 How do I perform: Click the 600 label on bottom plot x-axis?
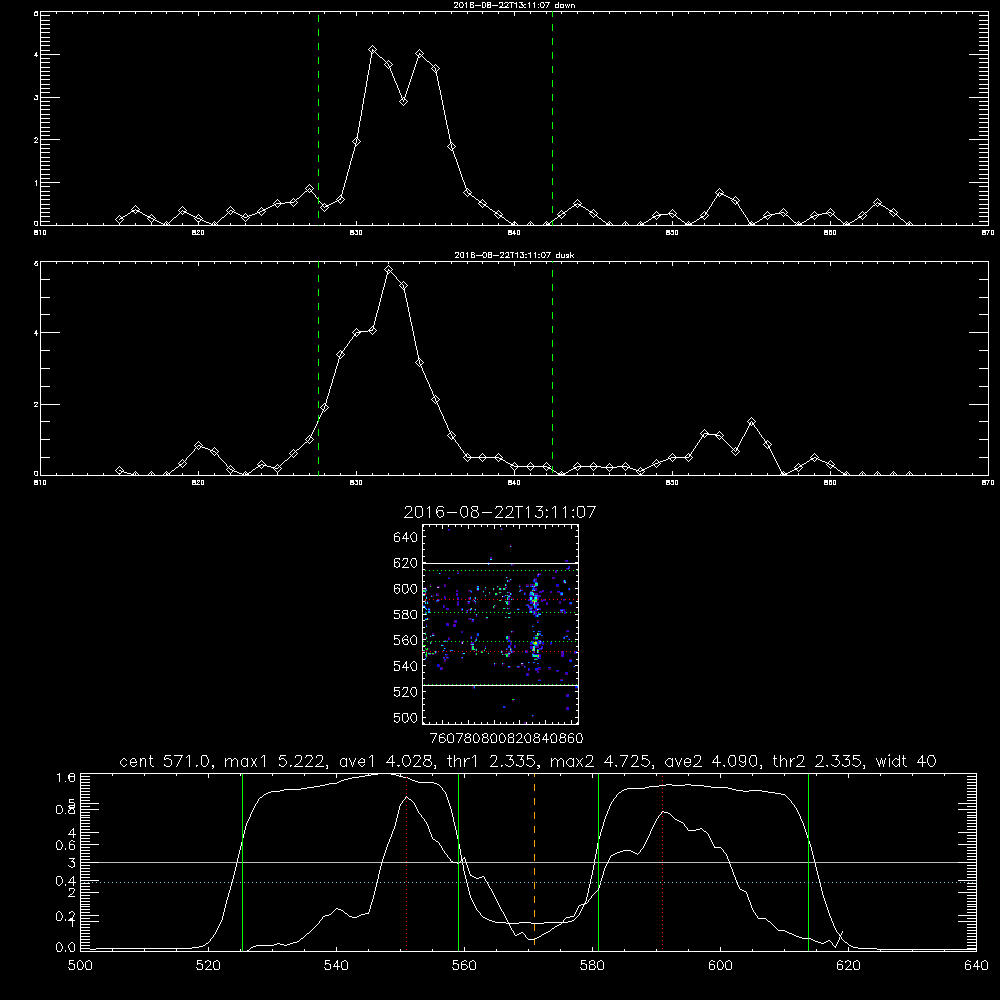(x=720, y=966)
